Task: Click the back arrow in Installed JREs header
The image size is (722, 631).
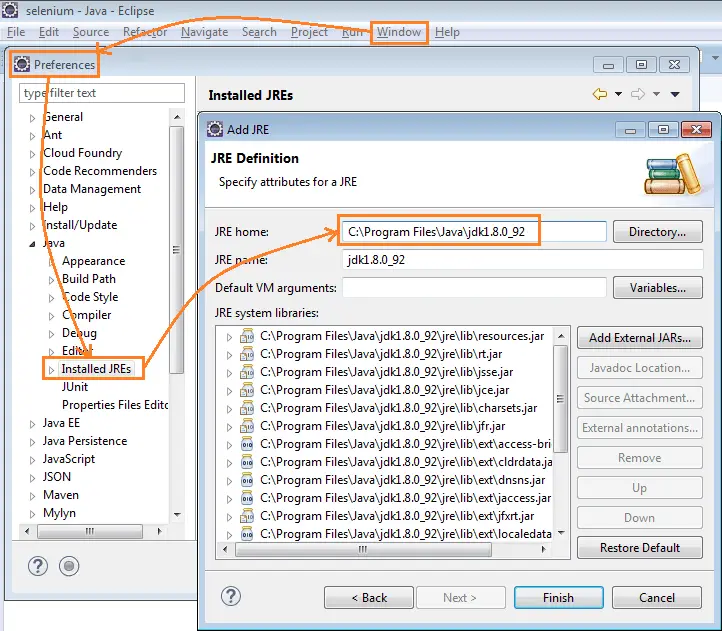Action: (x=600, y=94)
